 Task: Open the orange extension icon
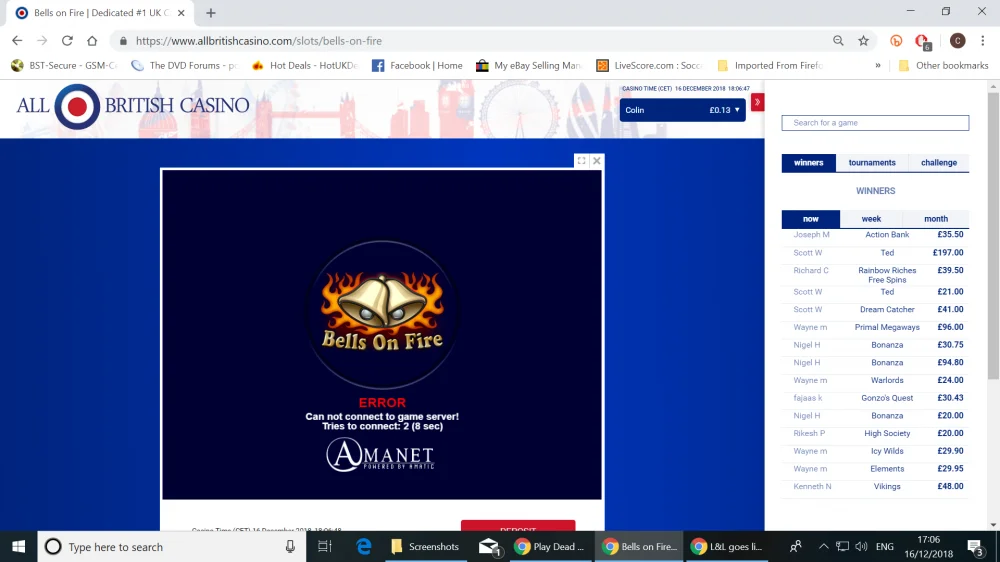pyautogui.click(x=896, y=40)
